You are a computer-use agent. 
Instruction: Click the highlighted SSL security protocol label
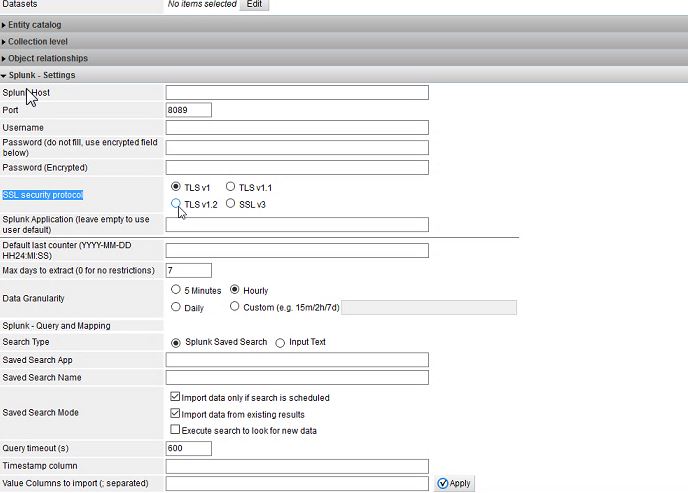(x=43, y=195)
